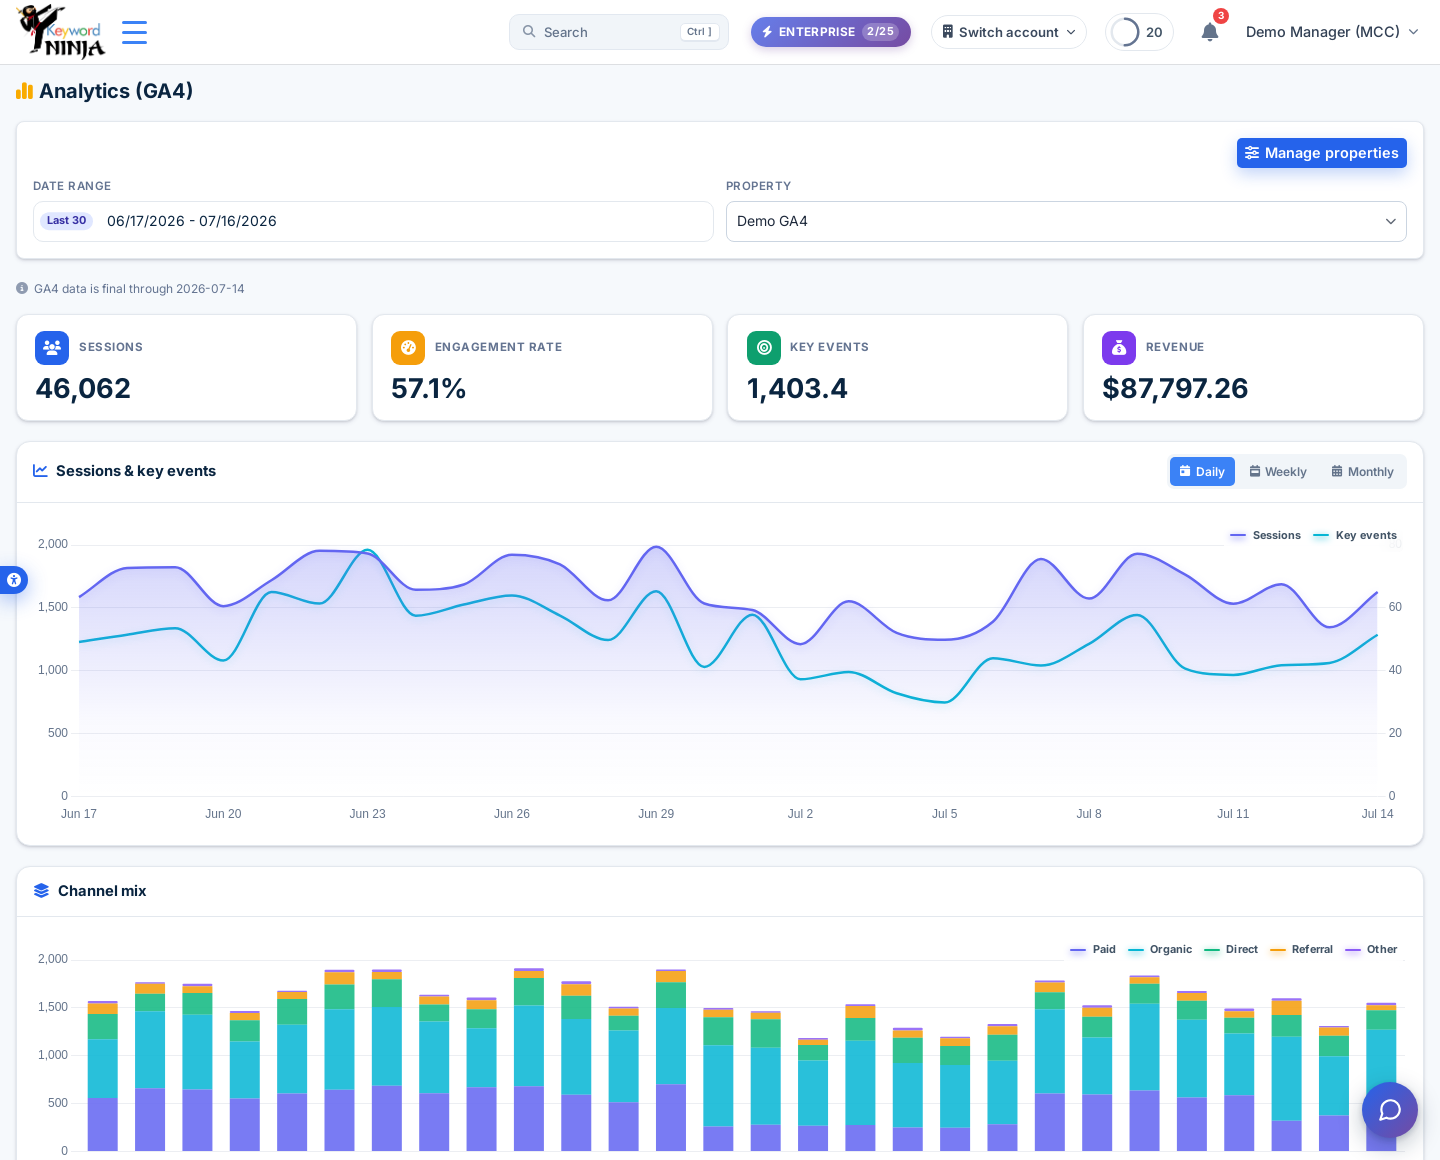Toggle Referral series in Channel mix legend

[x=1301, y=949]
